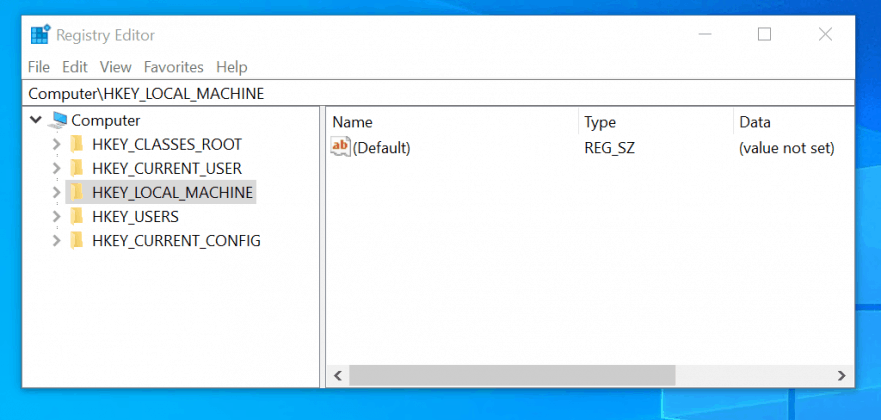Click the Registry Editor app icon in title bar

[x=40, y=35]
